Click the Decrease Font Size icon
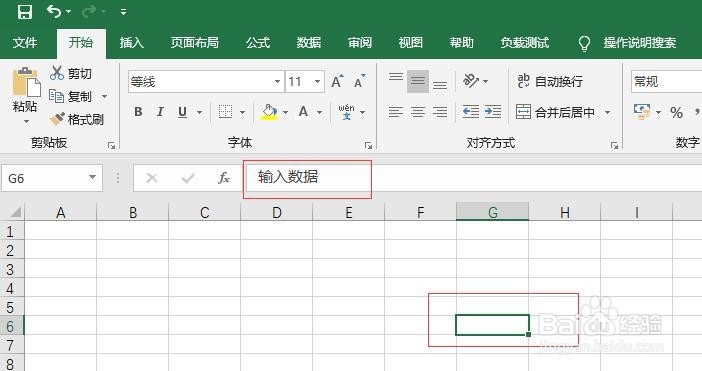 360,81
